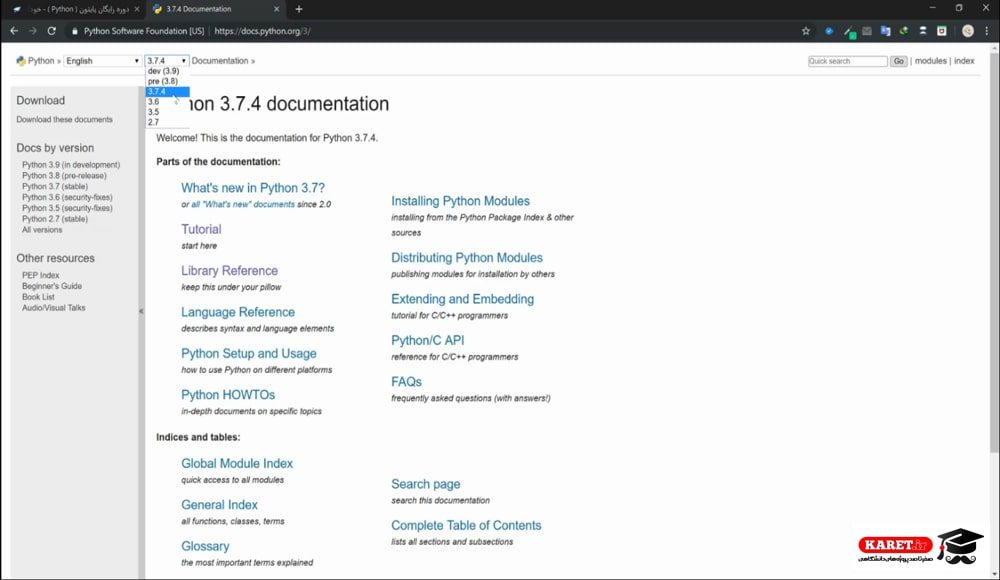Open the Chrome profile avatar

(967, 31)
